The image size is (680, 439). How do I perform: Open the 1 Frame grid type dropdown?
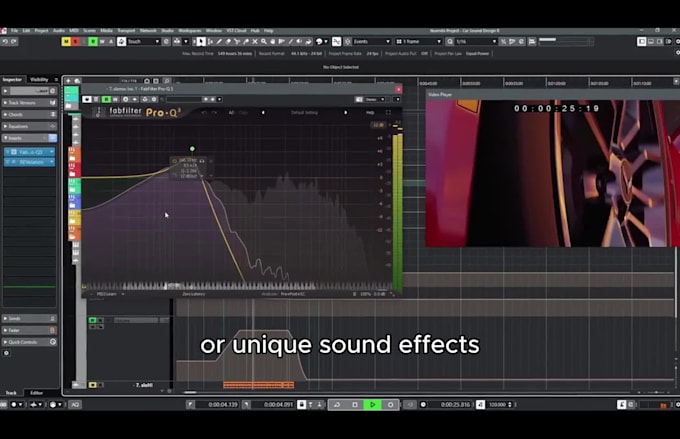(x=418, y=42)
